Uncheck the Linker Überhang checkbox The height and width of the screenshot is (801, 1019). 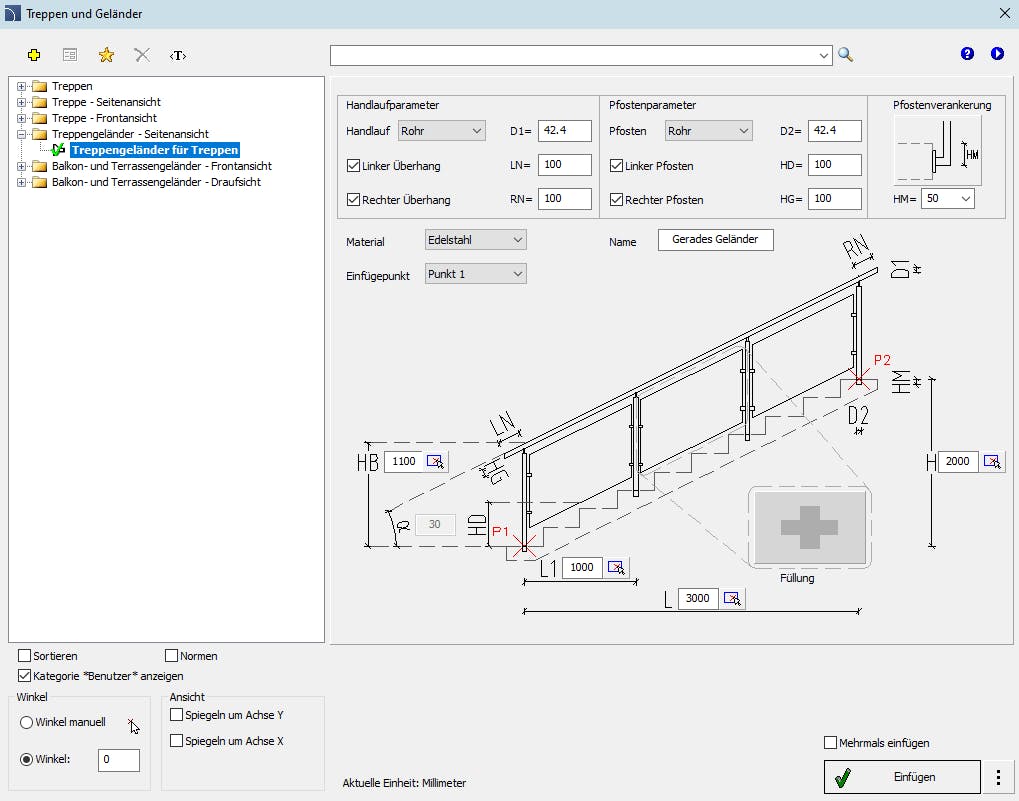pos(353,166)
